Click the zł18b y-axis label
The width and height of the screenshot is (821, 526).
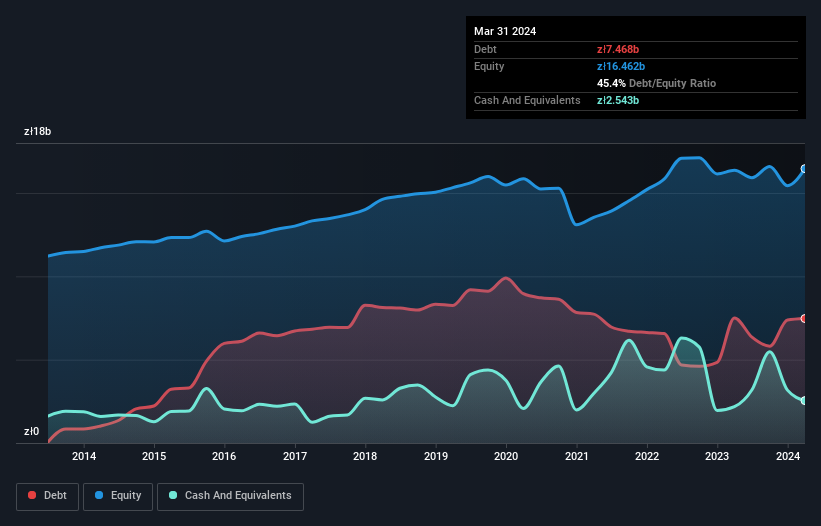[38, 131]
